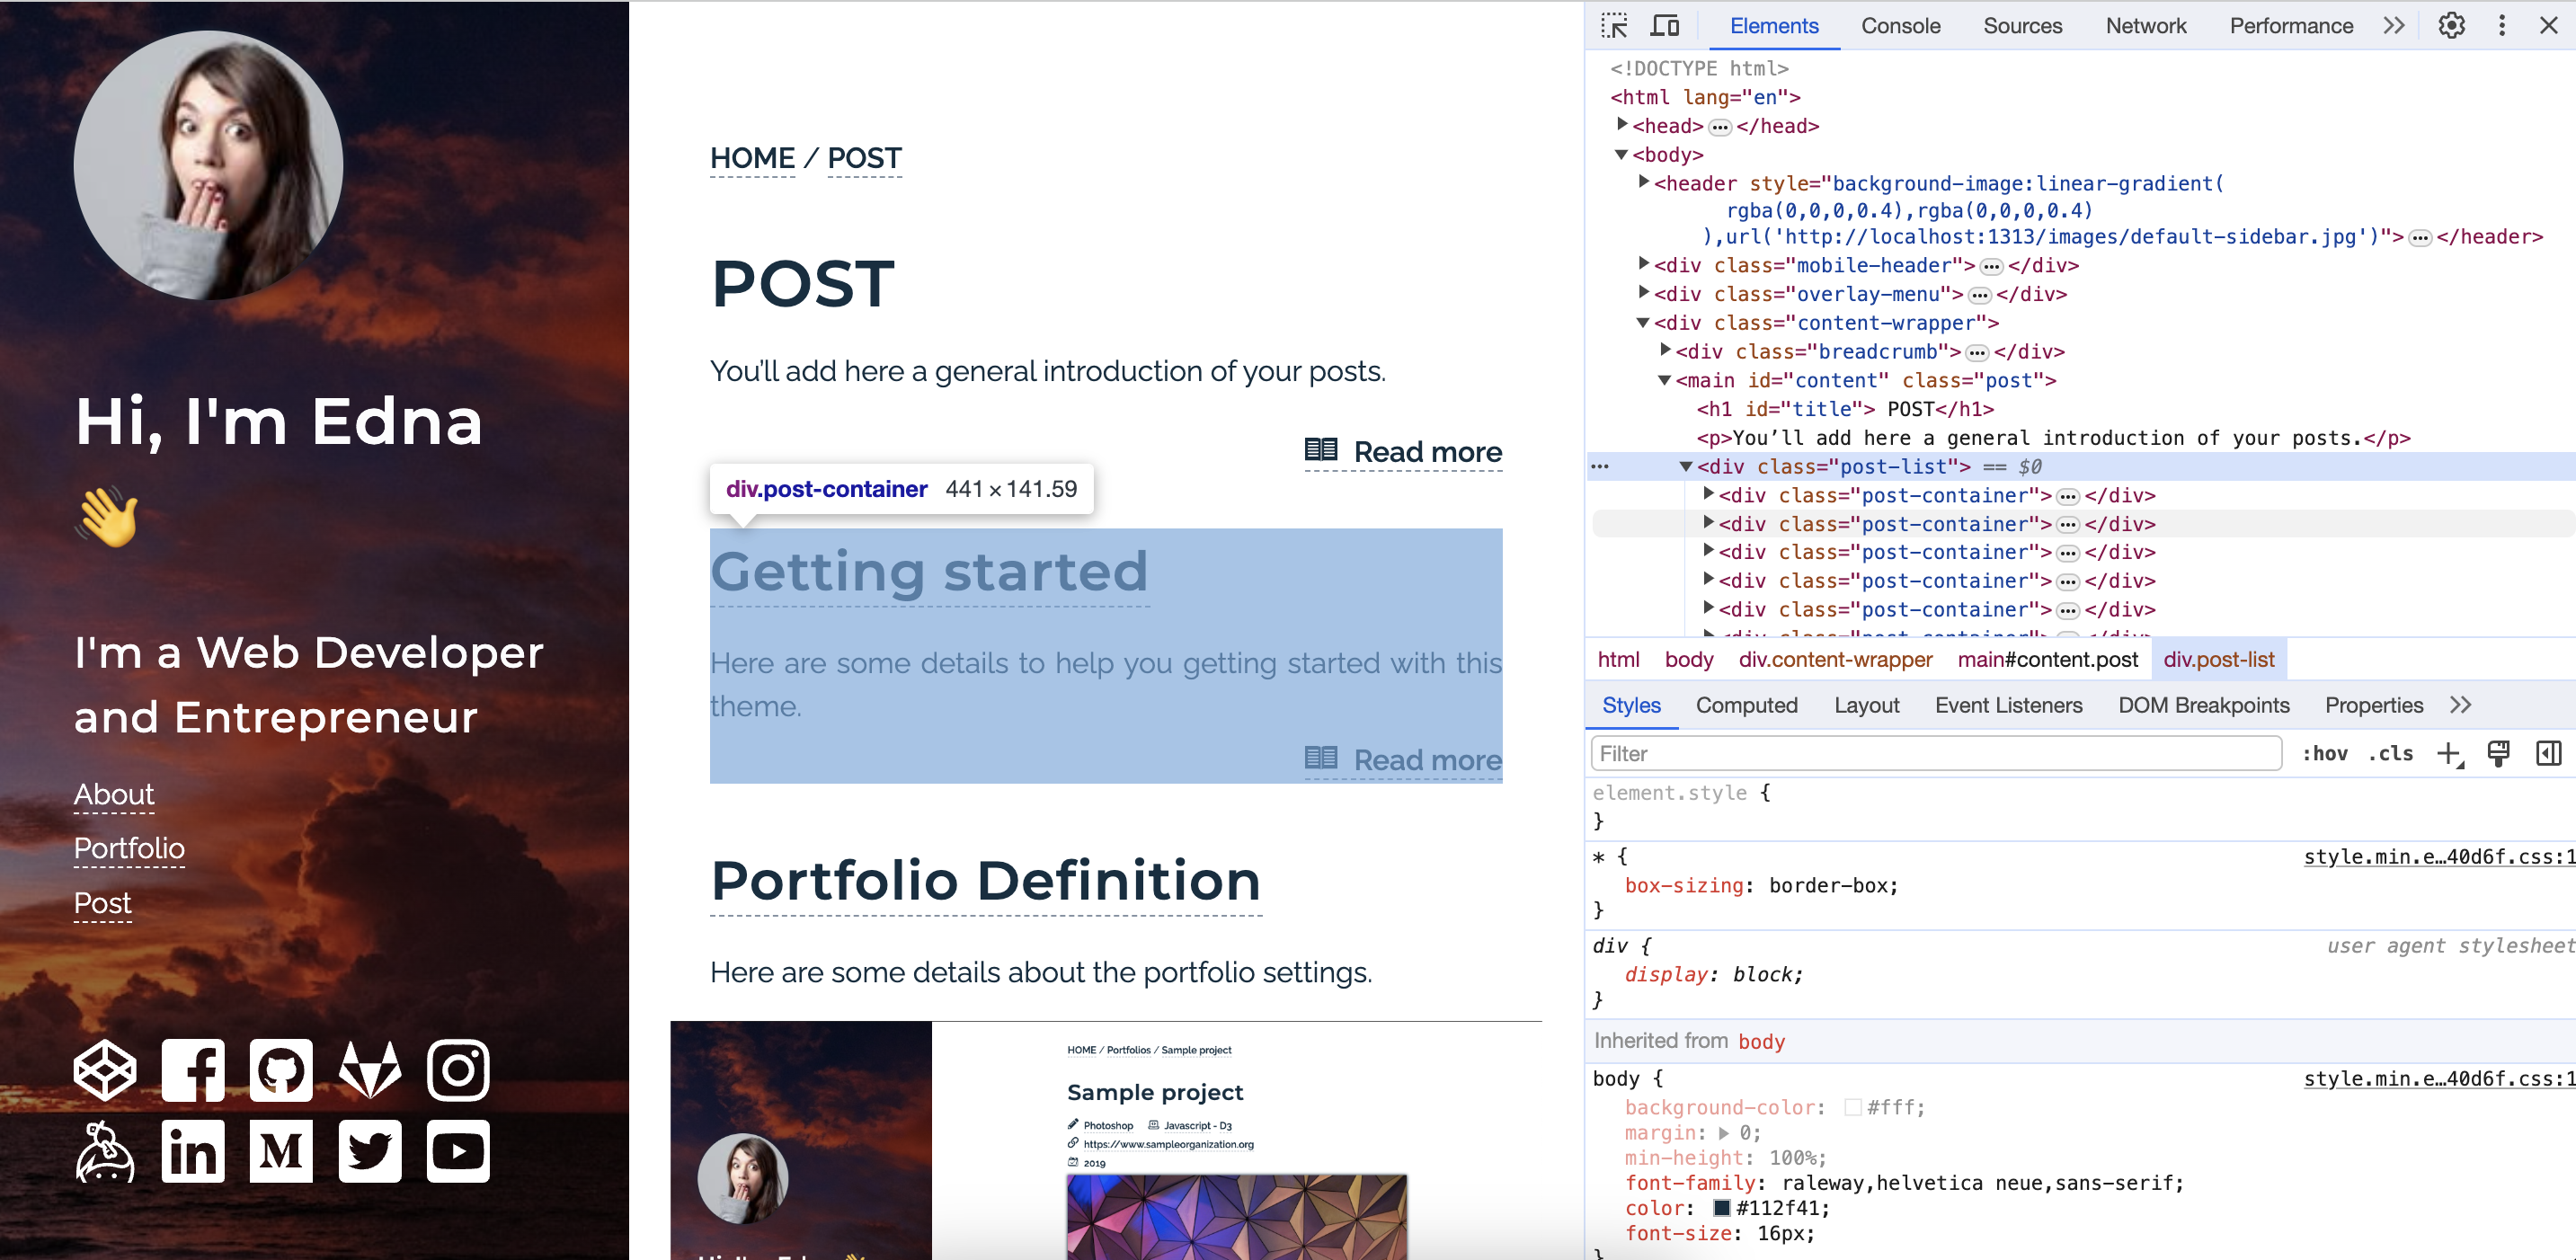The width and height of the screenshot is (2576, 1260).
Task: Toggle the computed styles sidebar icon
Action: [x=2548, y=754]
